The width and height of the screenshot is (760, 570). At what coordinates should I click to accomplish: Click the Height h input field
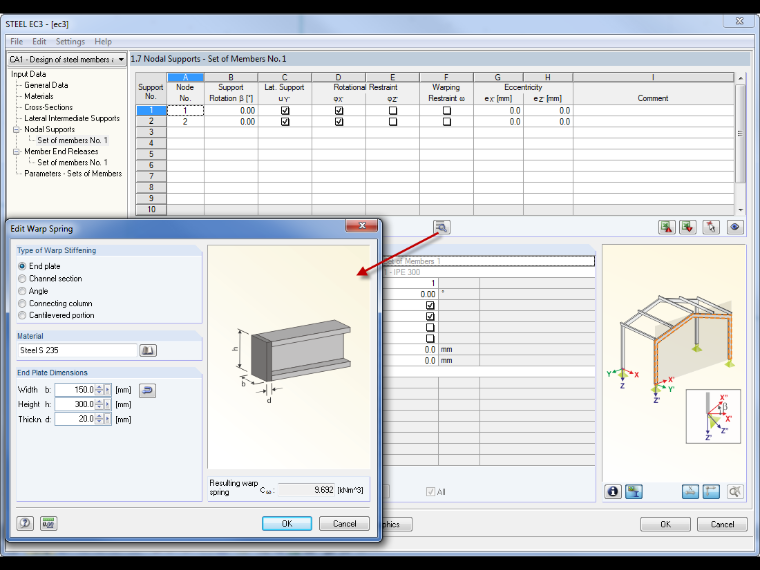[75, 404]
